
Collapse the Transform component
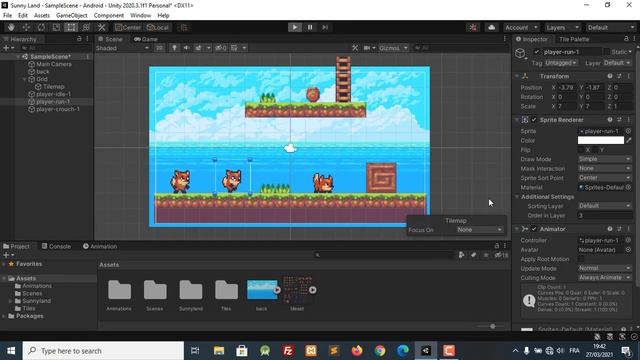click(517, 76)
